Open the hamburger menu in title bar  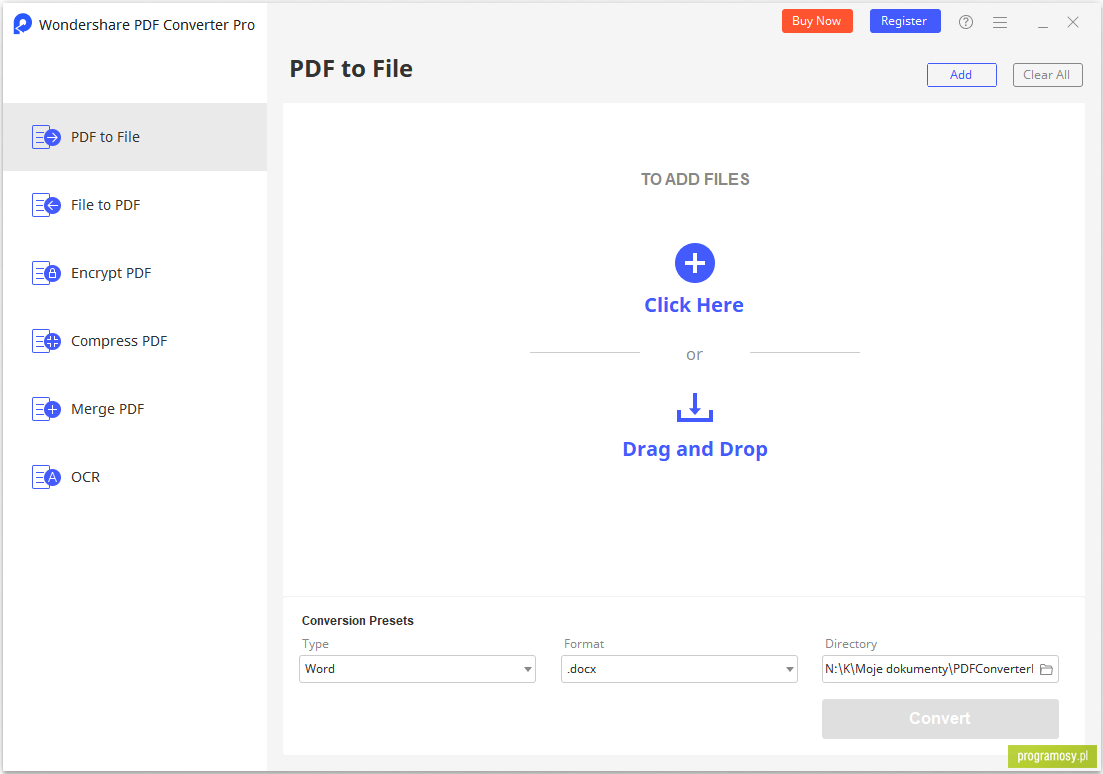click(1000, 23)
